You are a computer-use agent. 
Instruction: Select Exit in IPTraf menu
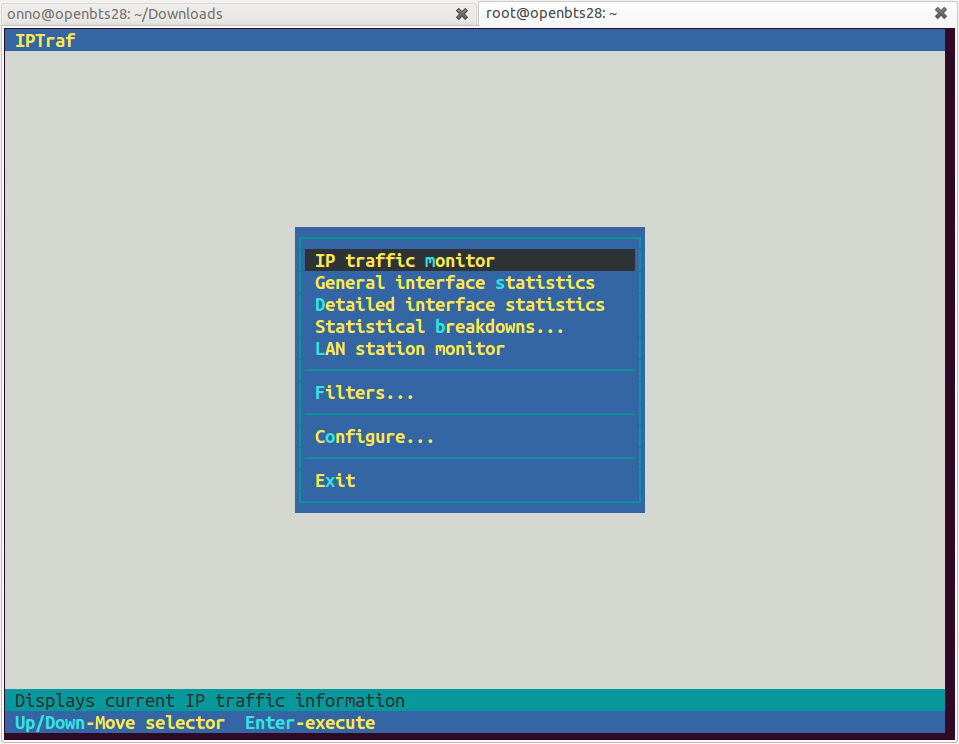pos(470,481)
